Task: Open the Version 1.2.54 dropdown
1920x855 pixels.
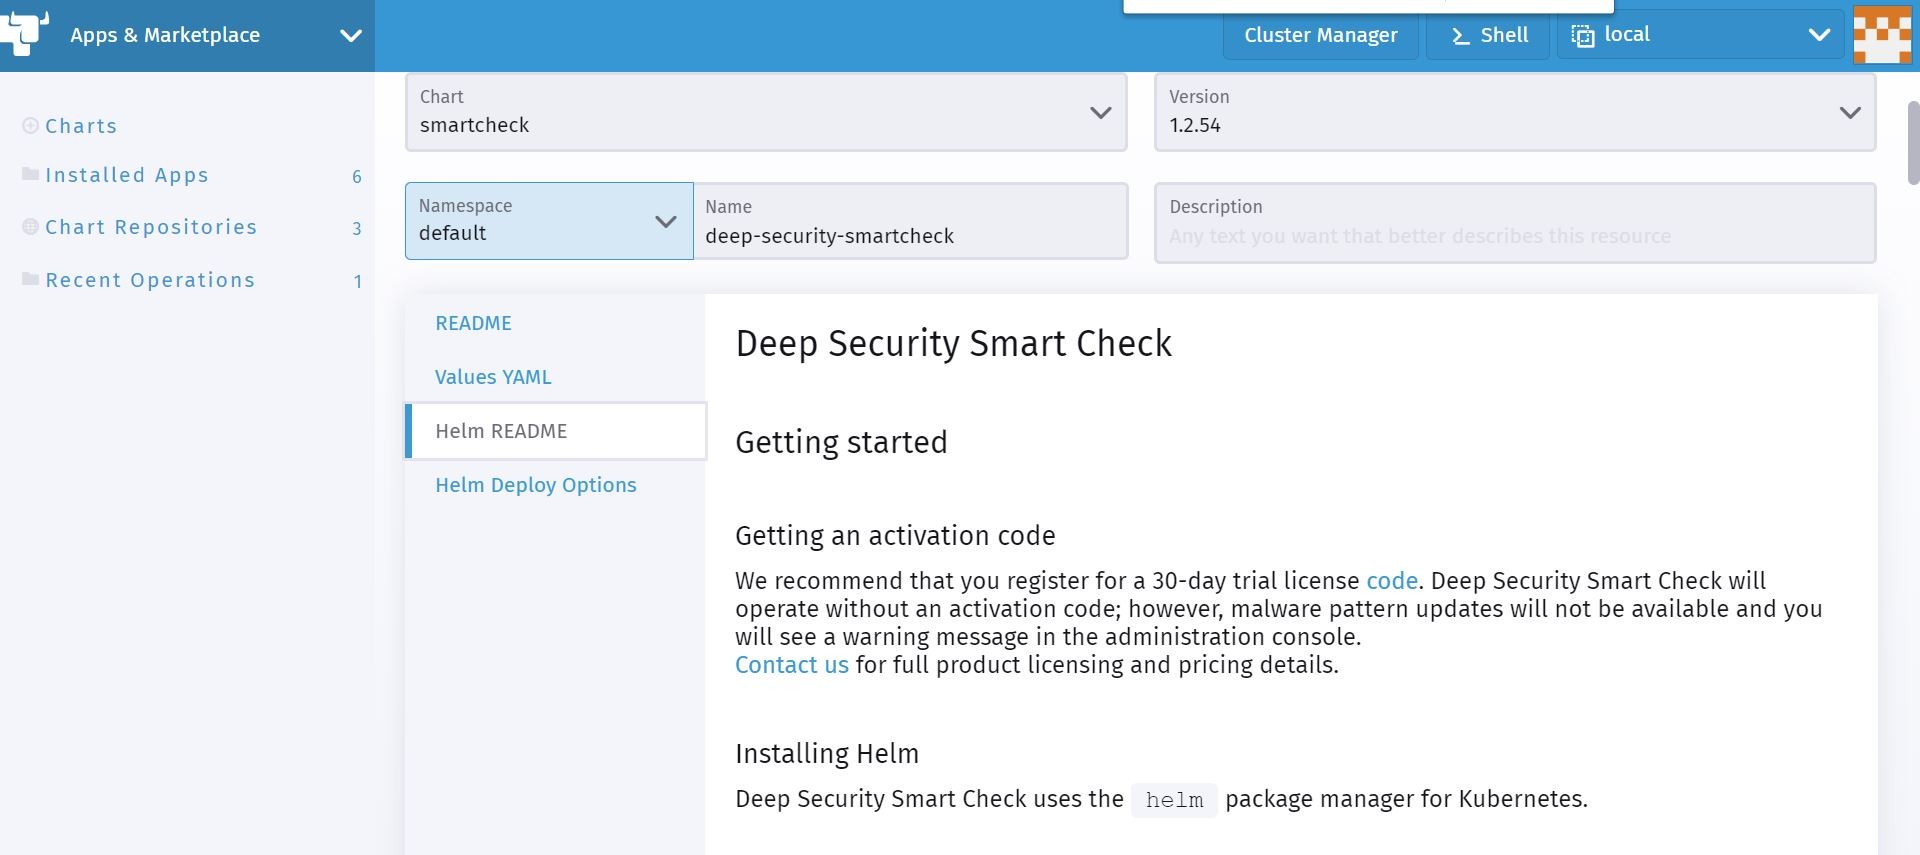Action: pos(1515,112)
